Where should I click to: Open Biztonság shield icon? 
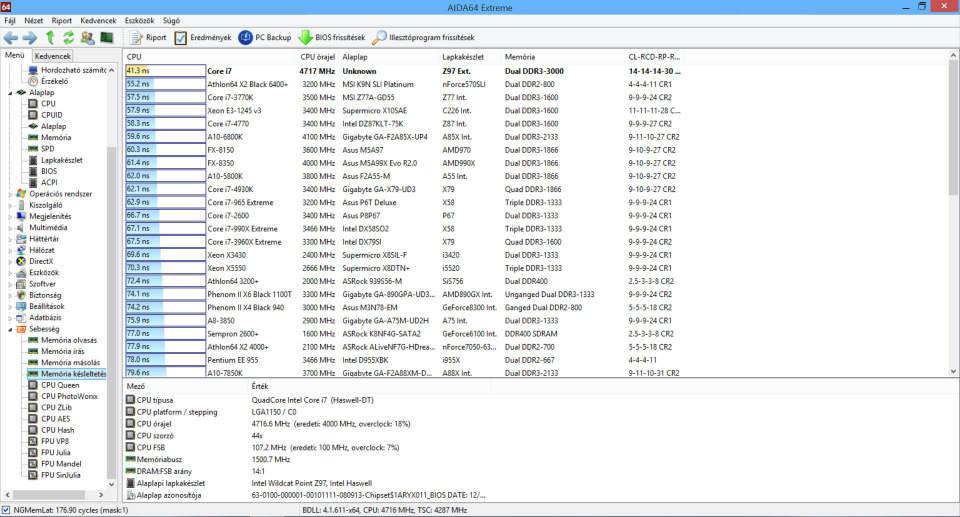(x=21, y=295)
